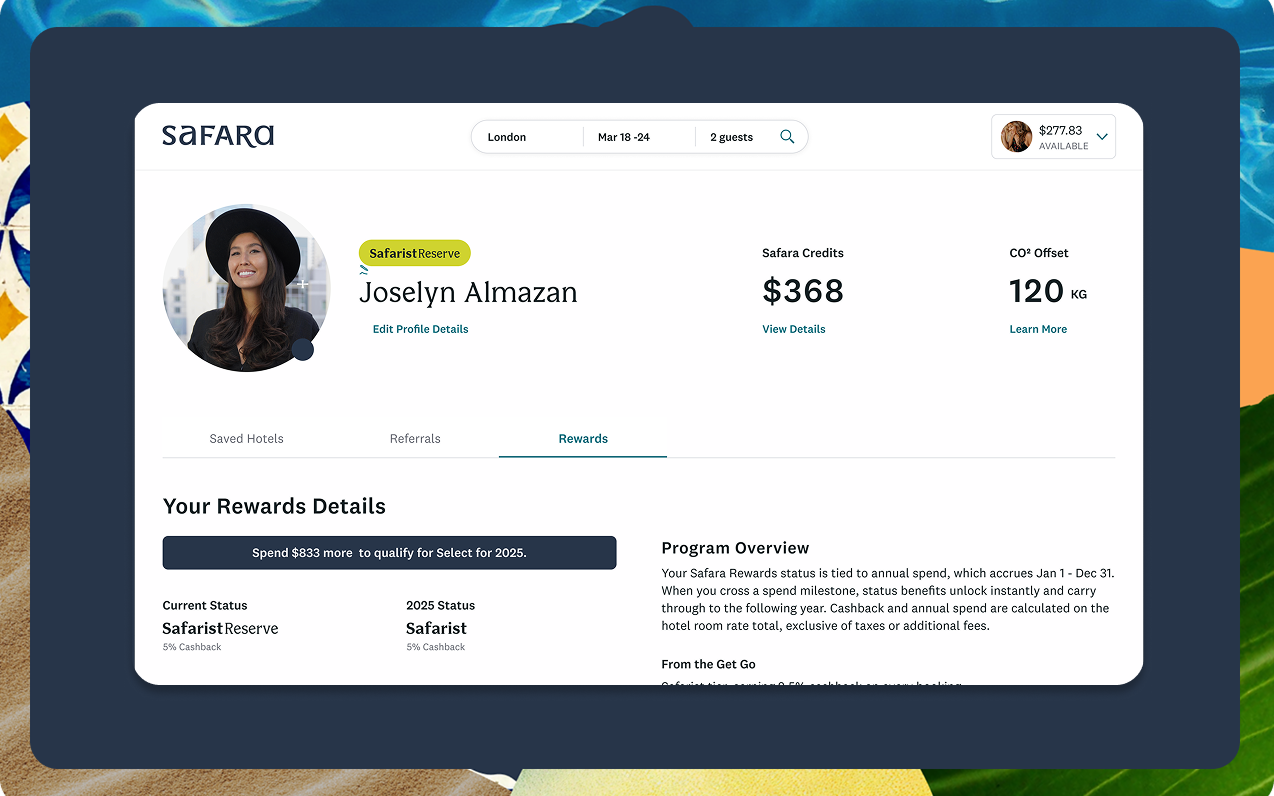Click the CO² Offset label

coord(1039,253)
